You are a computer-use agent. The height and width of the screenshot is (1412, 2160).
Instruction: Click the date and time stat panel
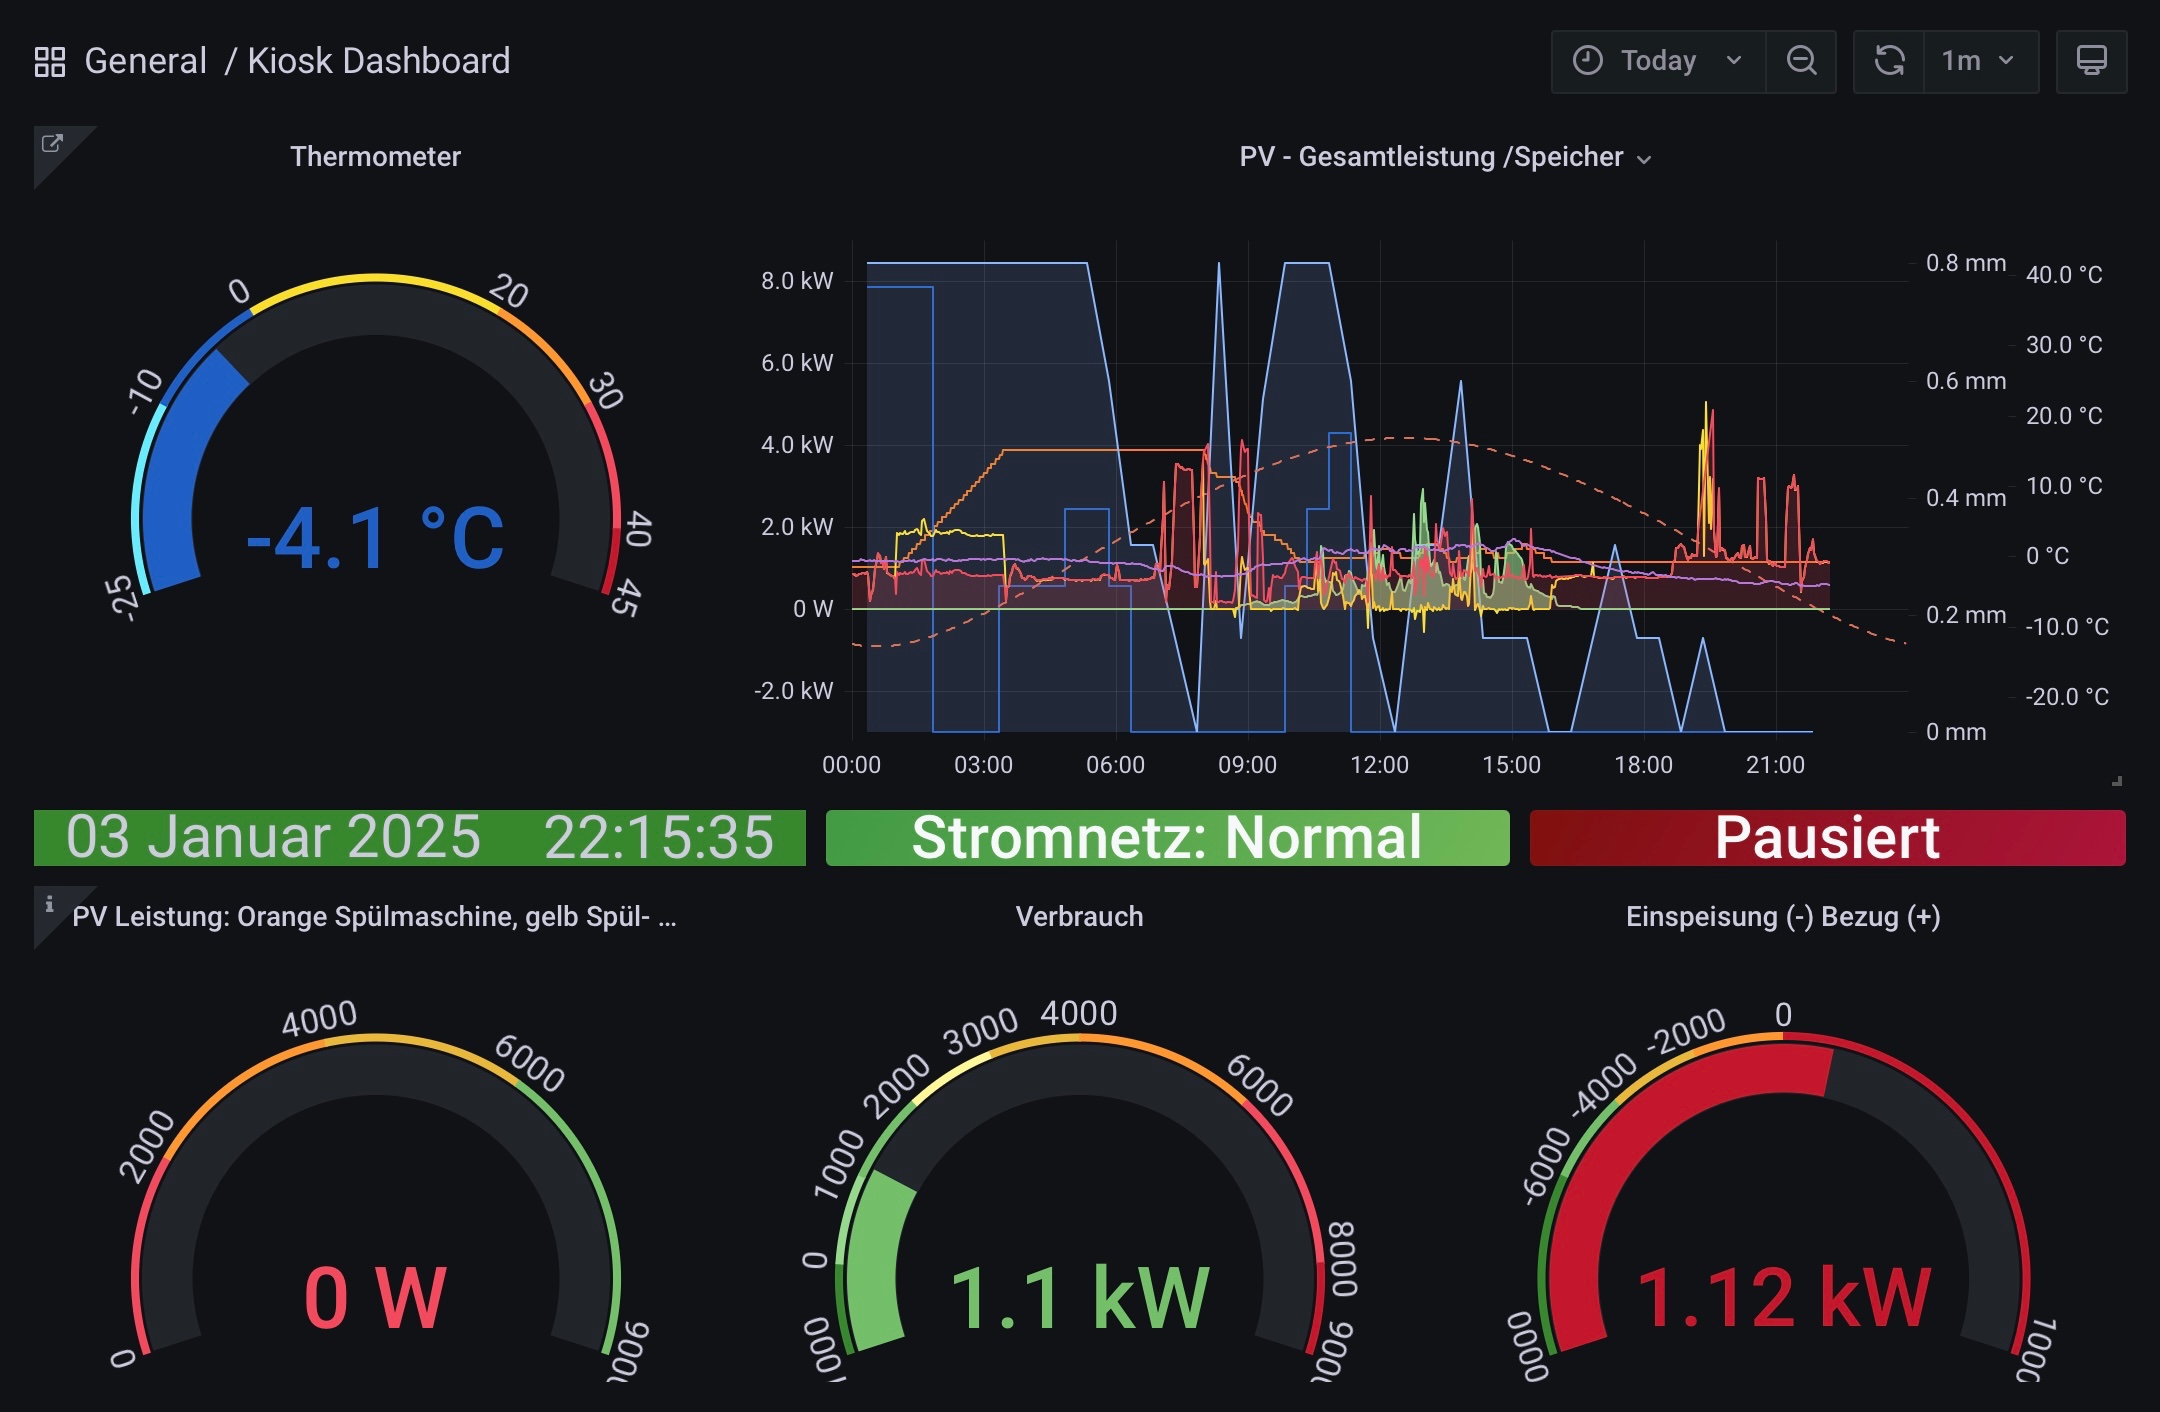pyautogui.click(x=419, y=838)
